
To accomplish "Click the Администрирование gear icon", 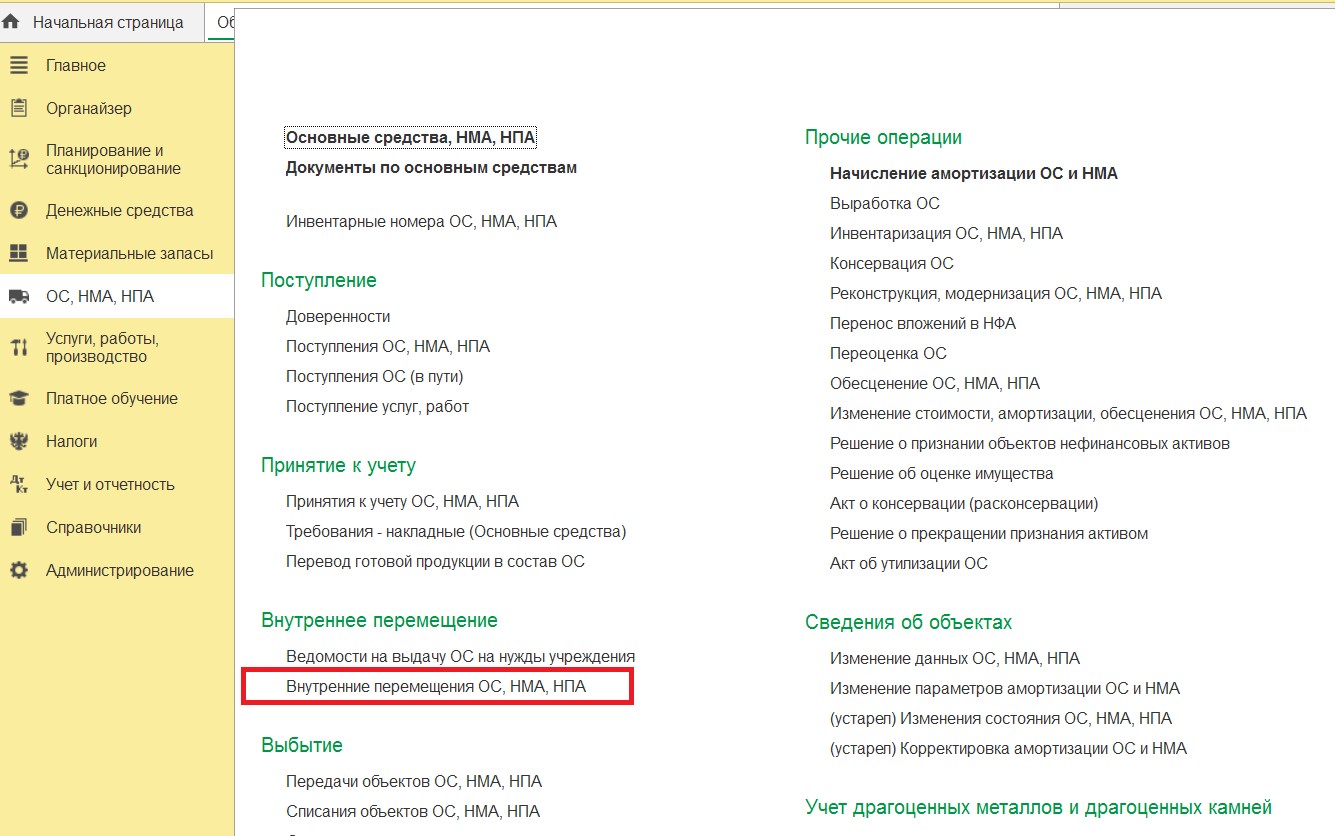I will 18,570.
